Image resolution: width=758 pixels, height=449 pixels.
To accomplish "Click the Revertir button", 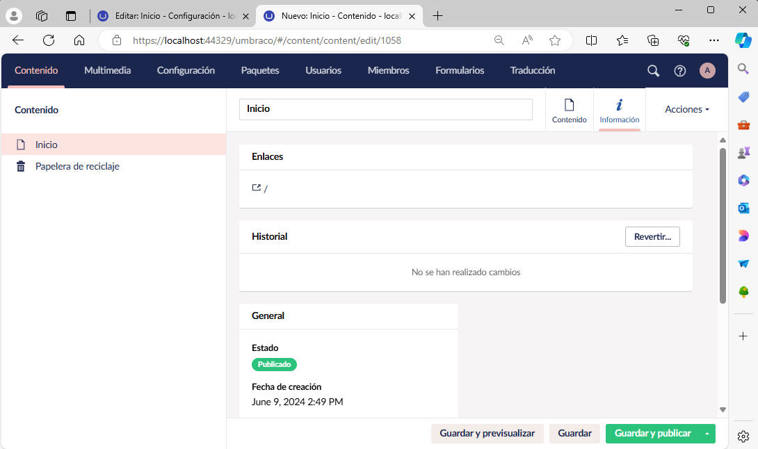I will [x=652, y=237].
